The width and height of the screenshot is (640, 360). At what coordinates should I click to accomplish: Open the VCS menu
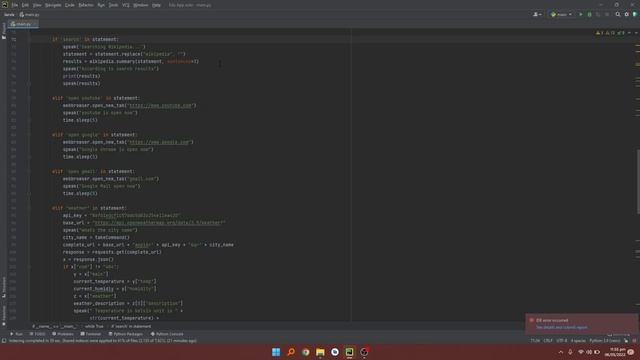[126, 5]
